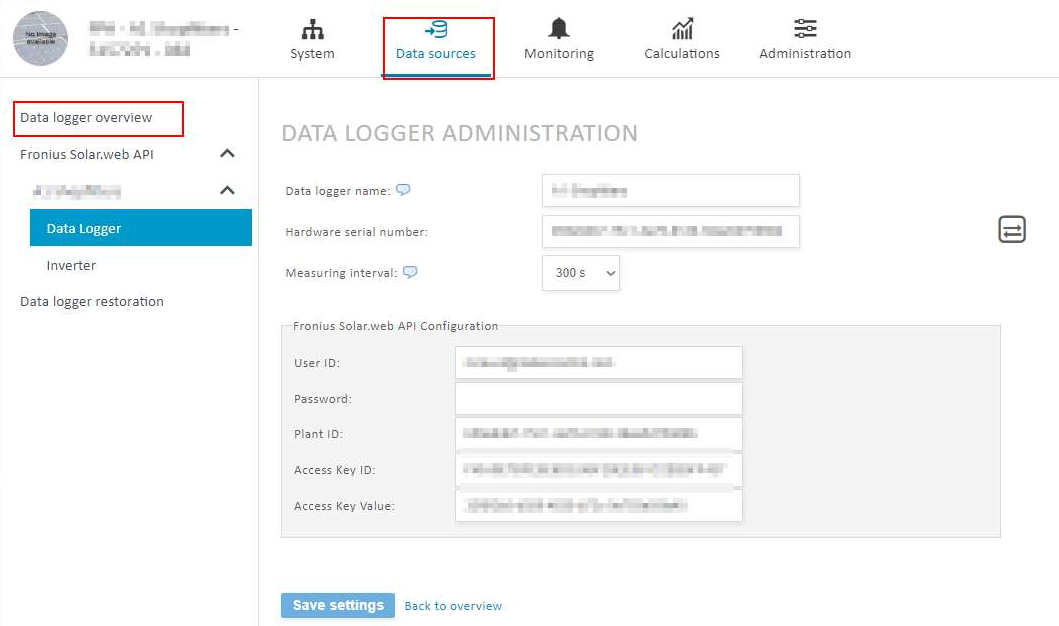Collapse the Fronius Solar.web API section
Viewport: 1059px width, 626px height.
point(227,153)
